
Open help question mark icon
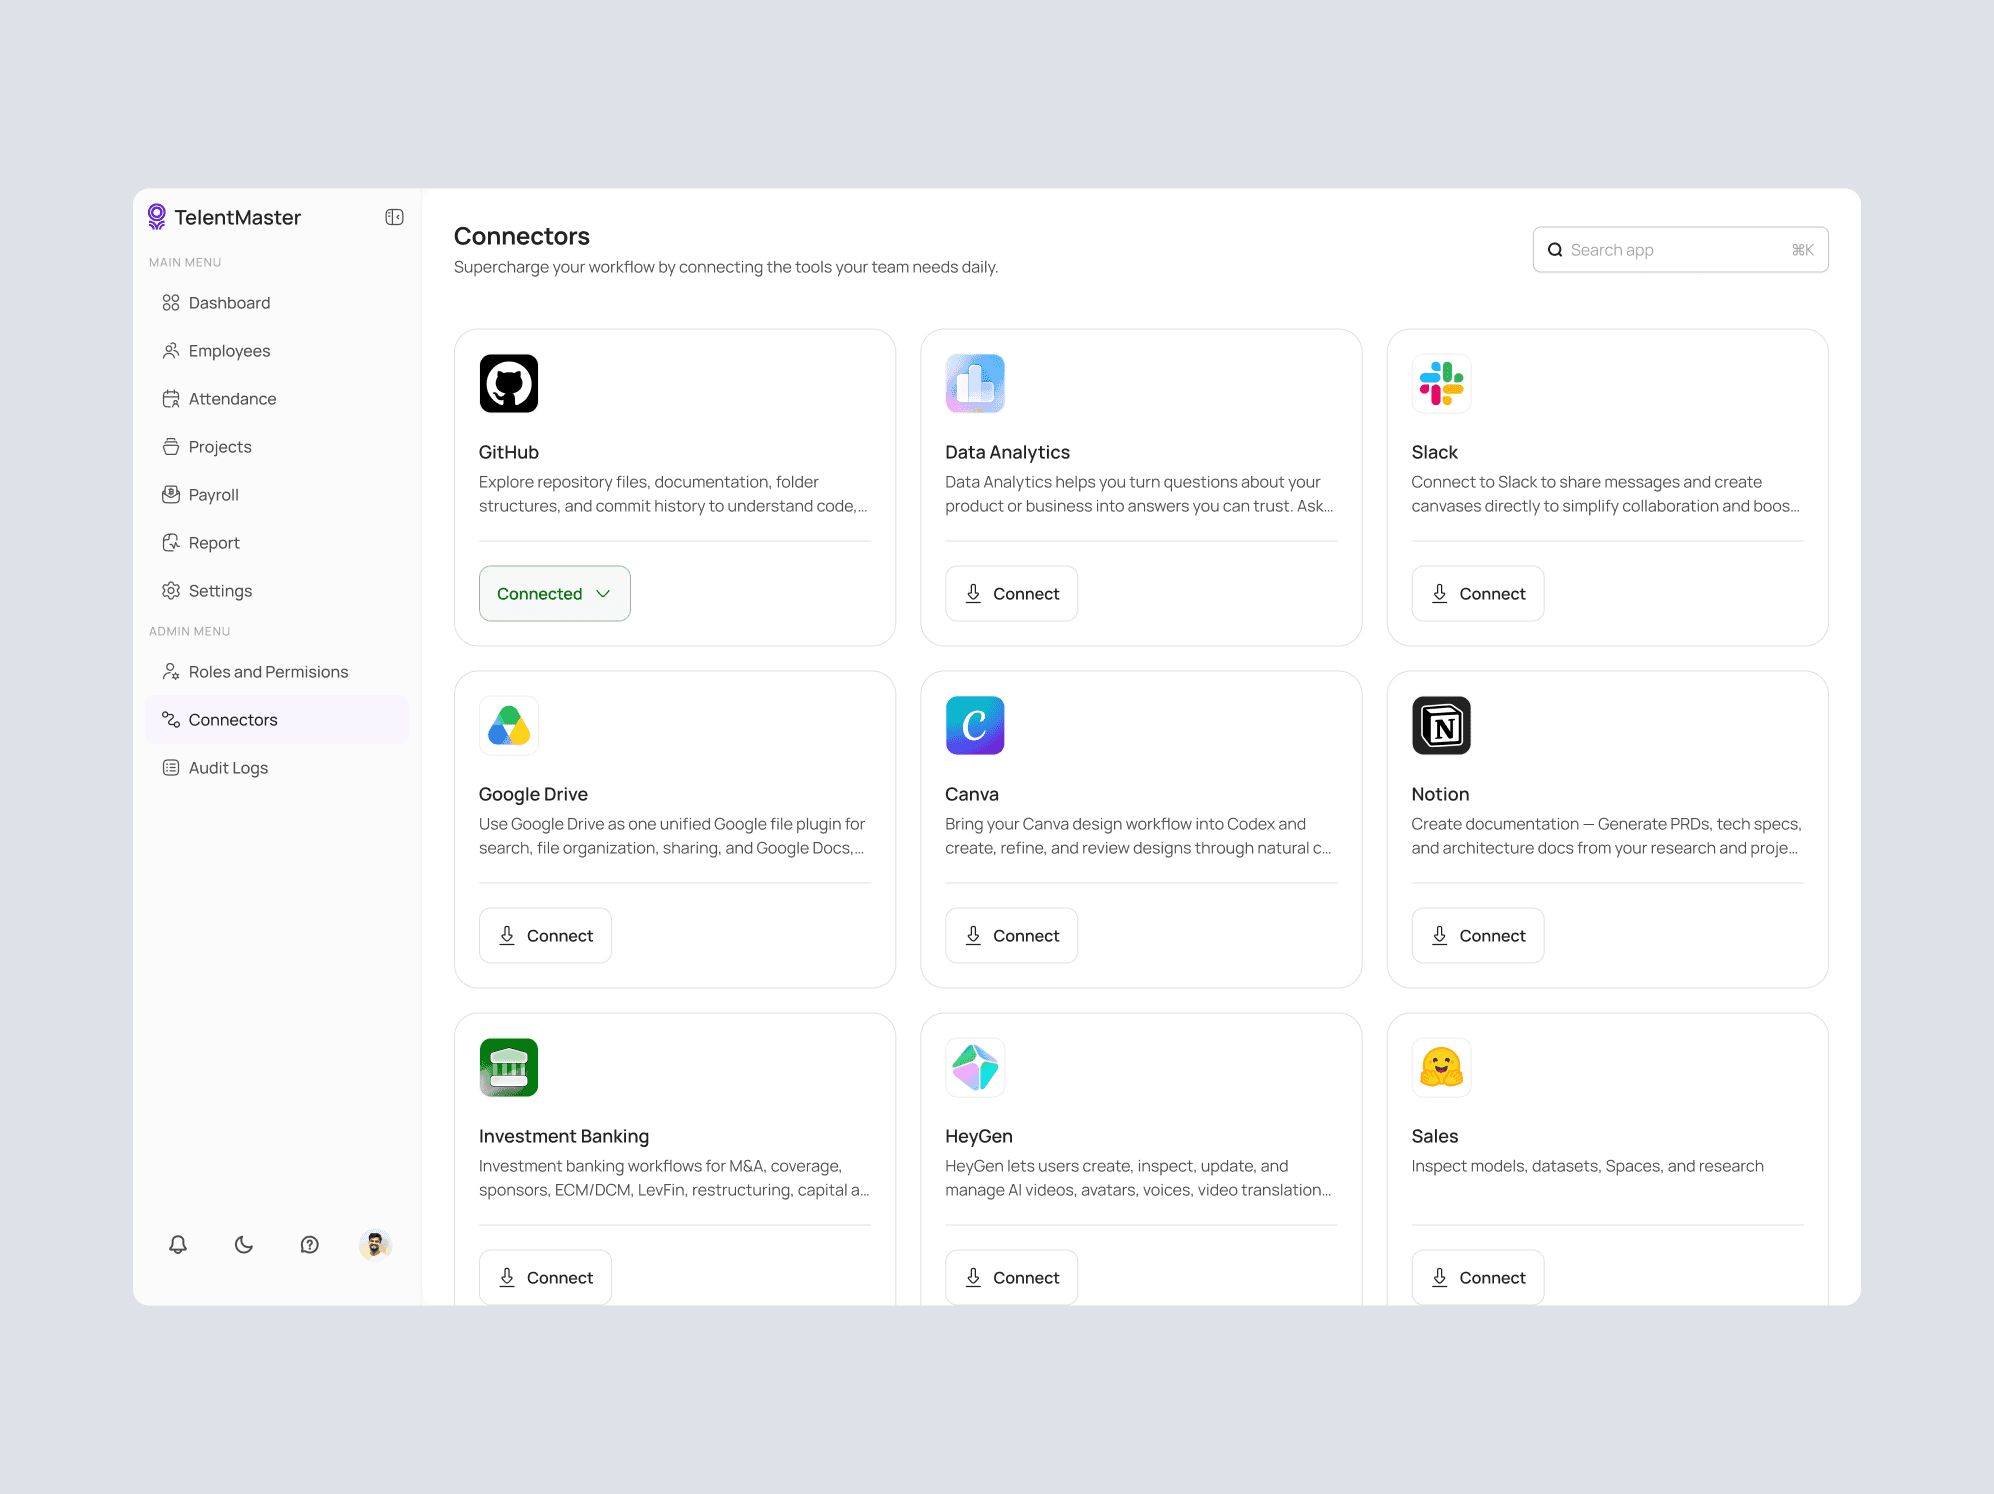310,1244
